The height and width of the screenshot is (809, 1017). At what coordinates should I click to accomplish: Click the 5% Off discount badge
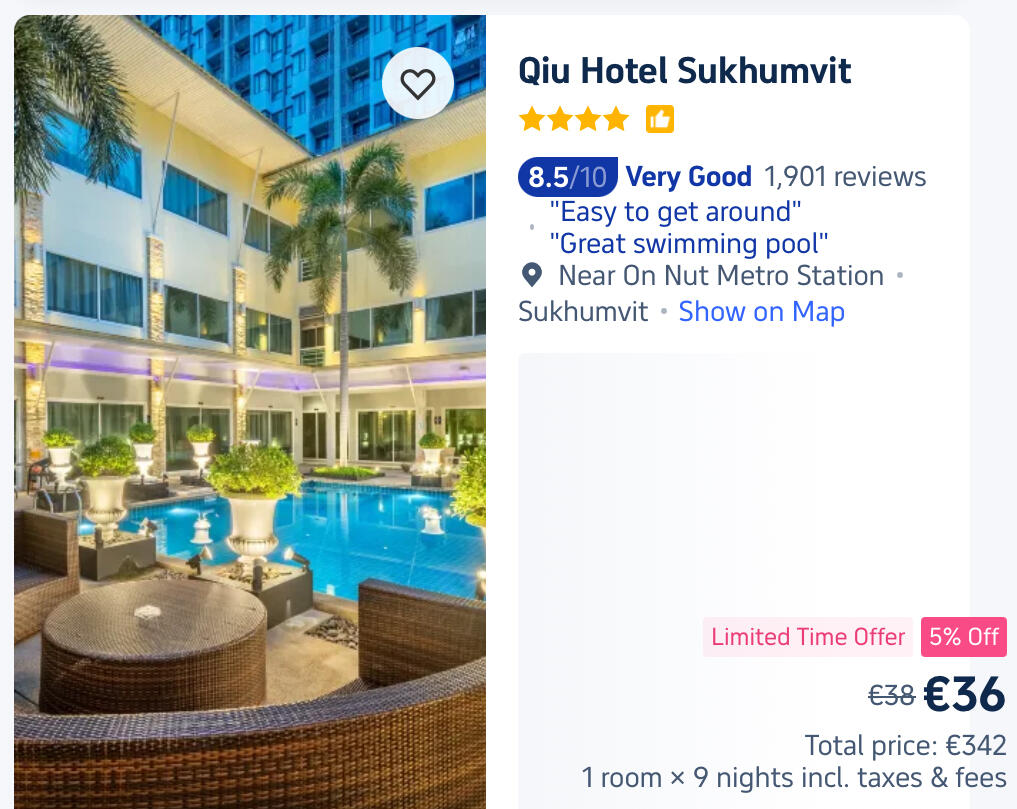[x=963, y=637]
